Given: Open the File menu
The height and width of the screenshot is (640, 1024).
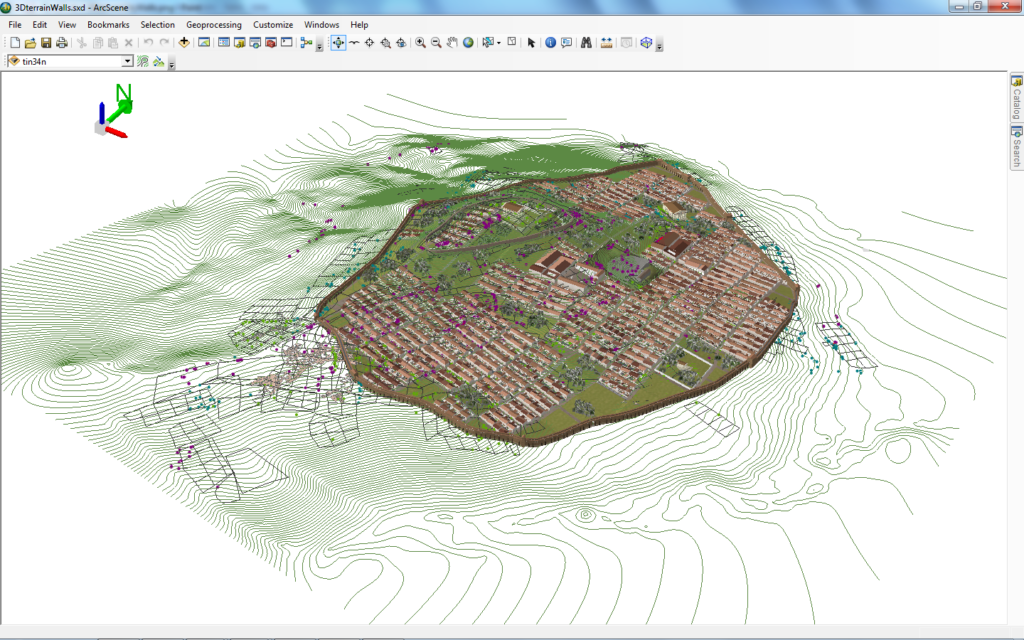Looking at the screenshot, I should point(15,25).
